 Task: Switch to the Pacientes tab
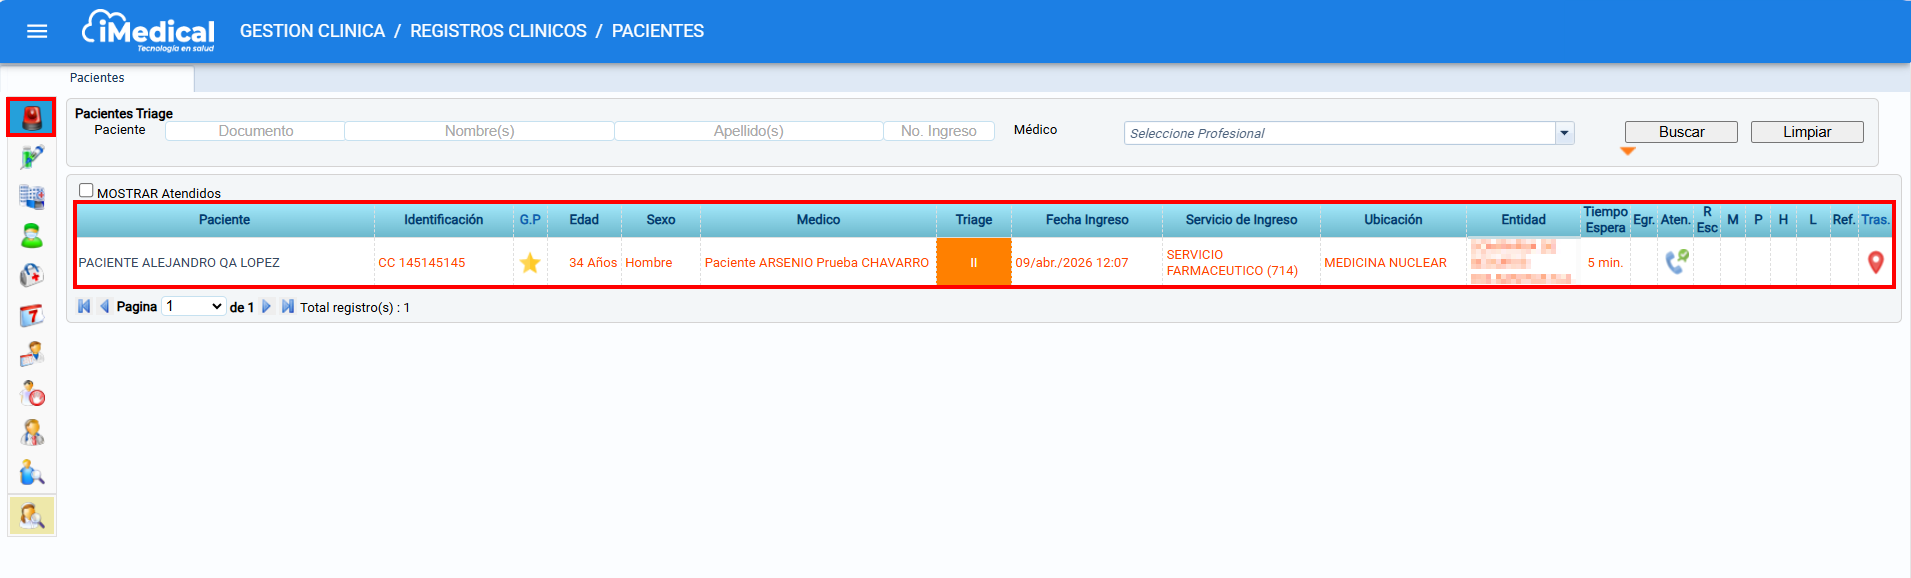click(97, 78)
